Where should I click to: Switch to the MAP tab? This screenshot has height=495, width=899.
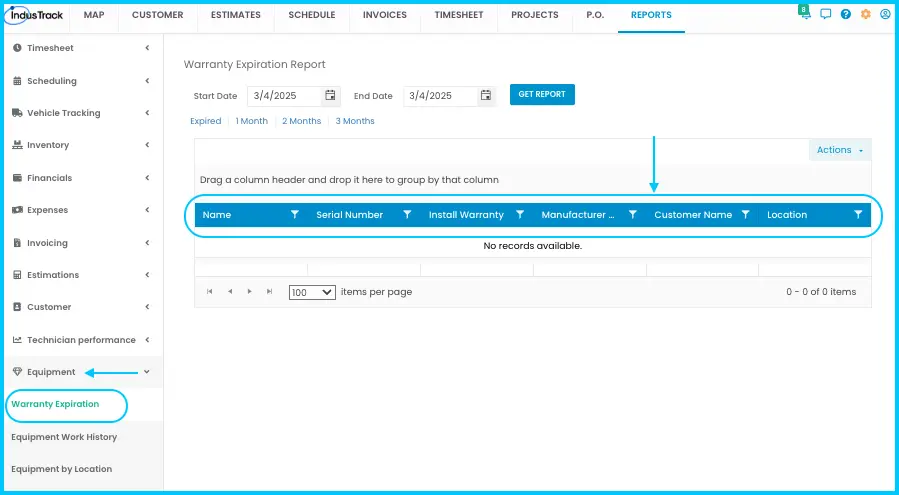pos(94,15)
